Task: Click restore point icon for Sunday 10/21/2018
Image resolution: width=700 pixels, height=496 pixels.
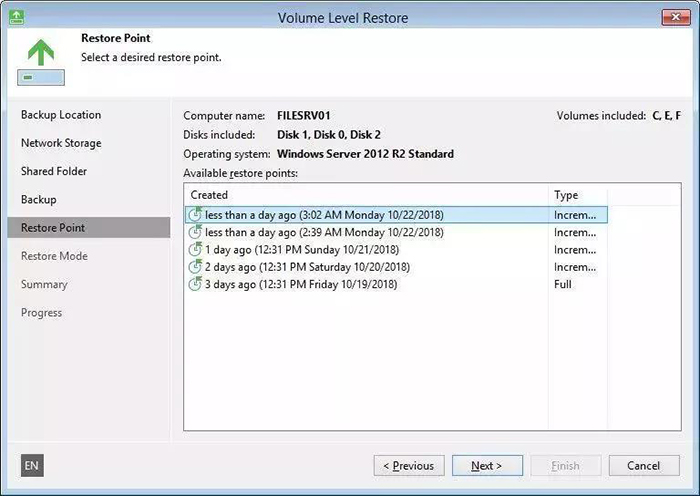Action: (x=195, y=249)
